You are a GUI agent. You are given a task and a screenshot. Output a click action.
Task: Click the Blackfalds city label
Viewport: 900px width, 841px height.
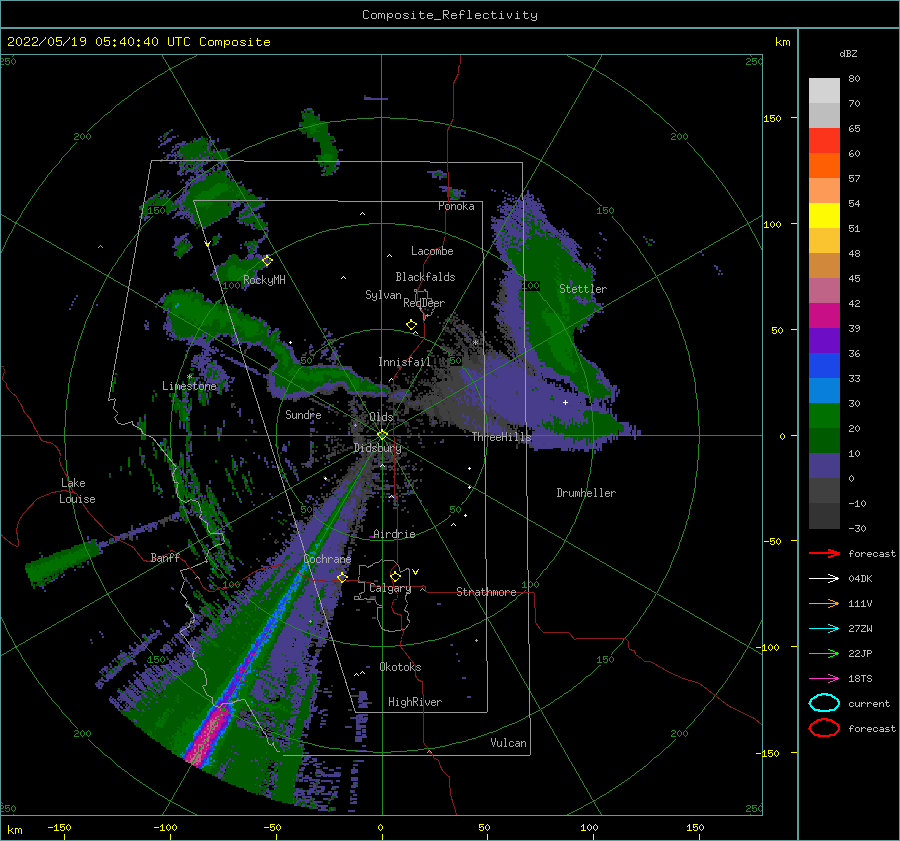(425, 277)
